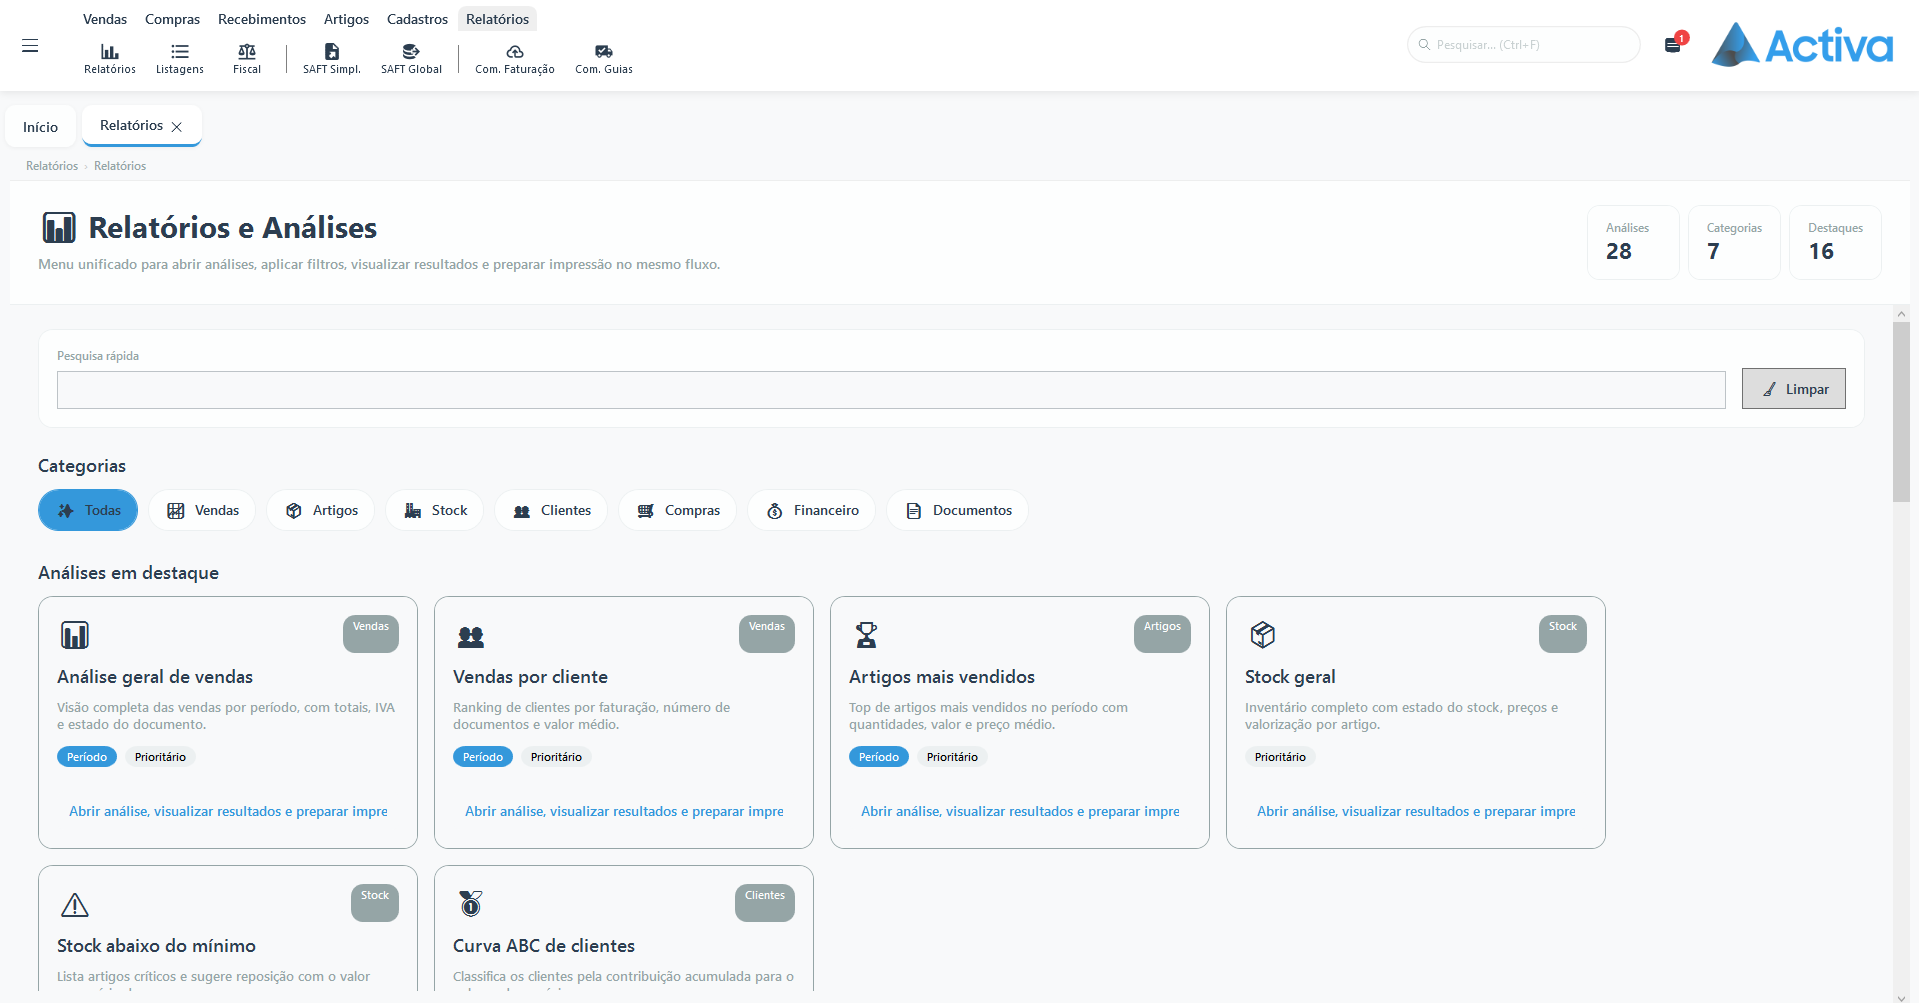Image resolution: width=1919 pixels, height=1003 pixels.
Task: Open Com. Faturação communication
Action: coord(515,58)
